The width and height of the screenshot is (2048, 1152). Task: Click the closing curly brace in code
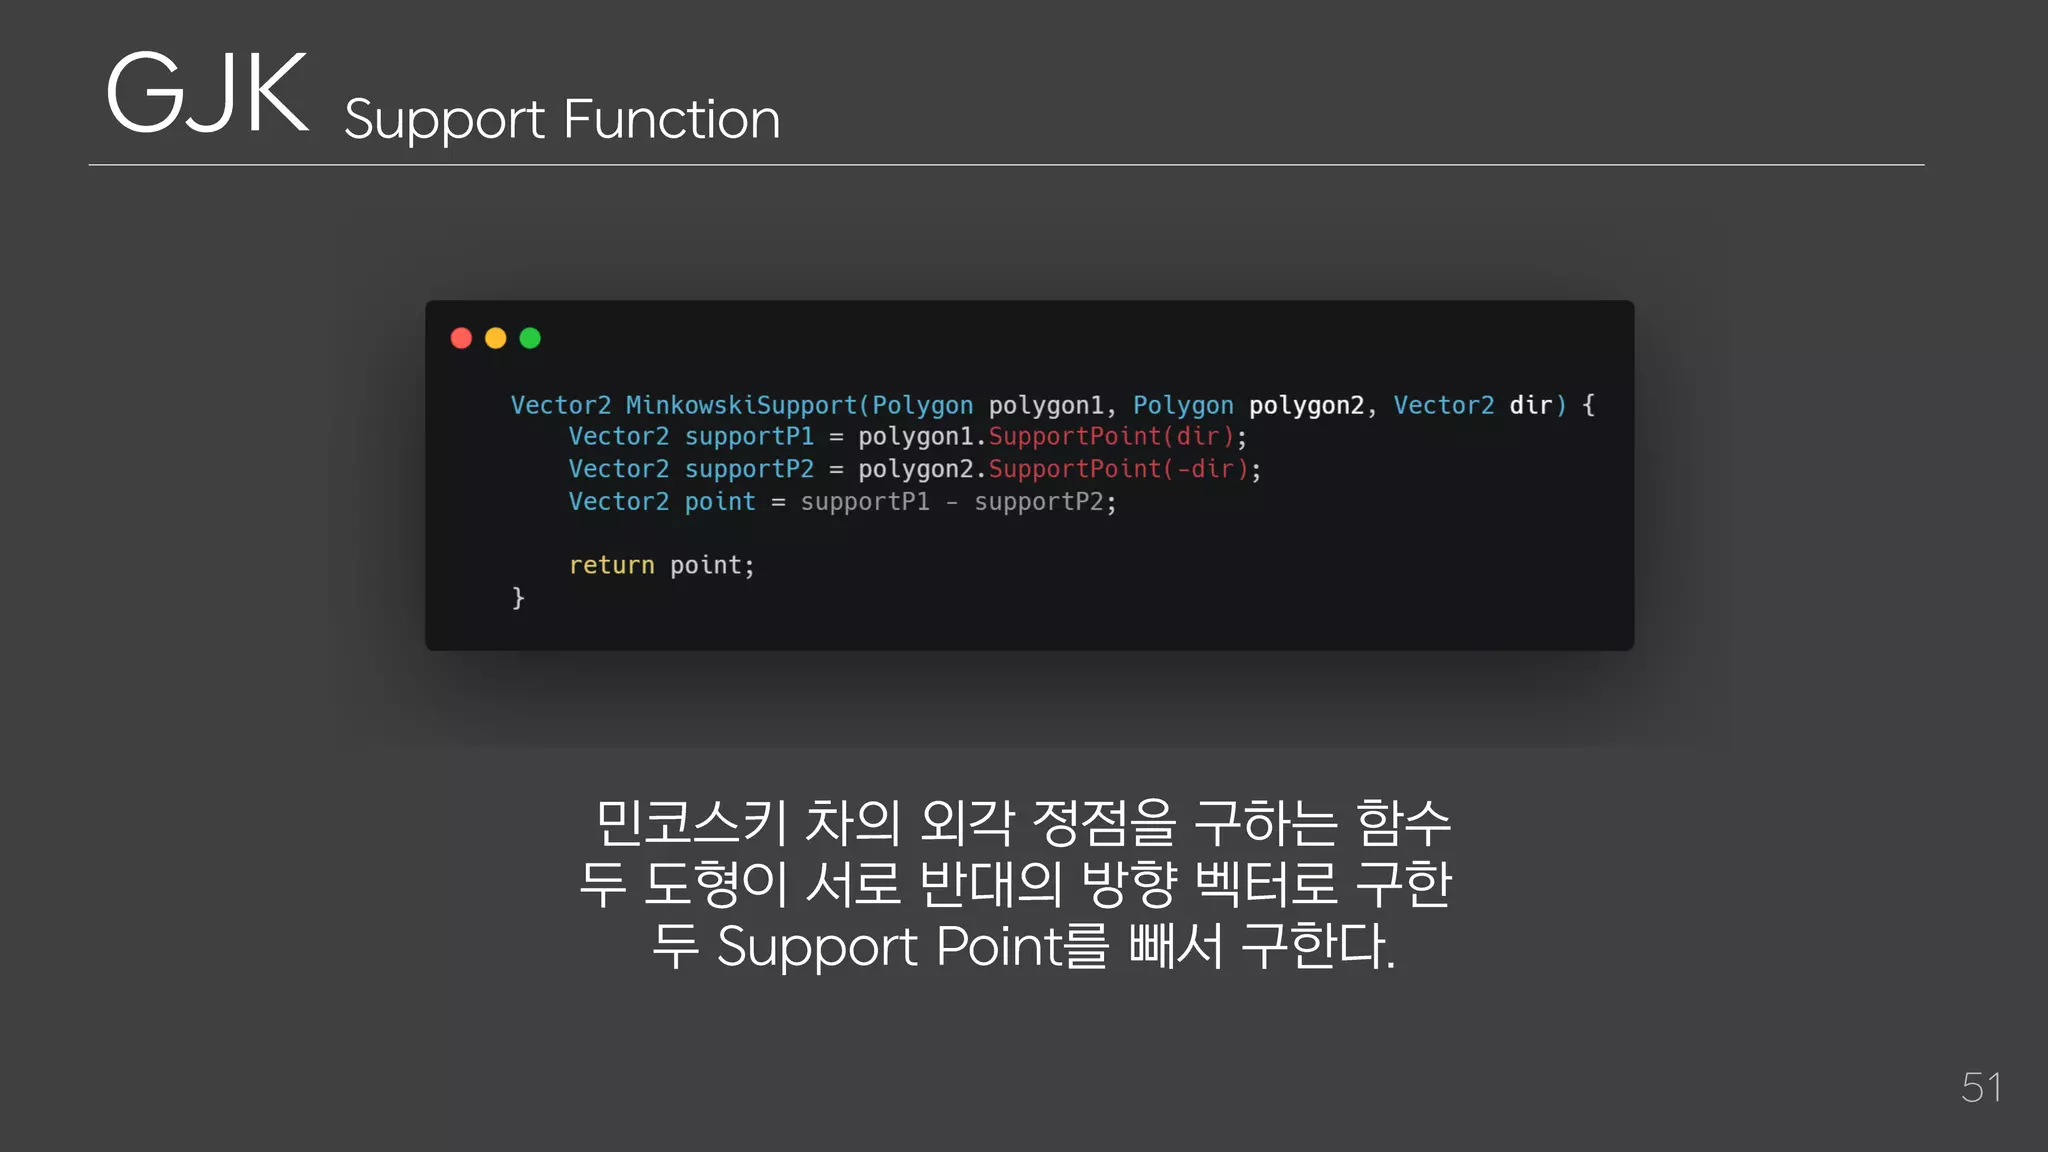518,598
